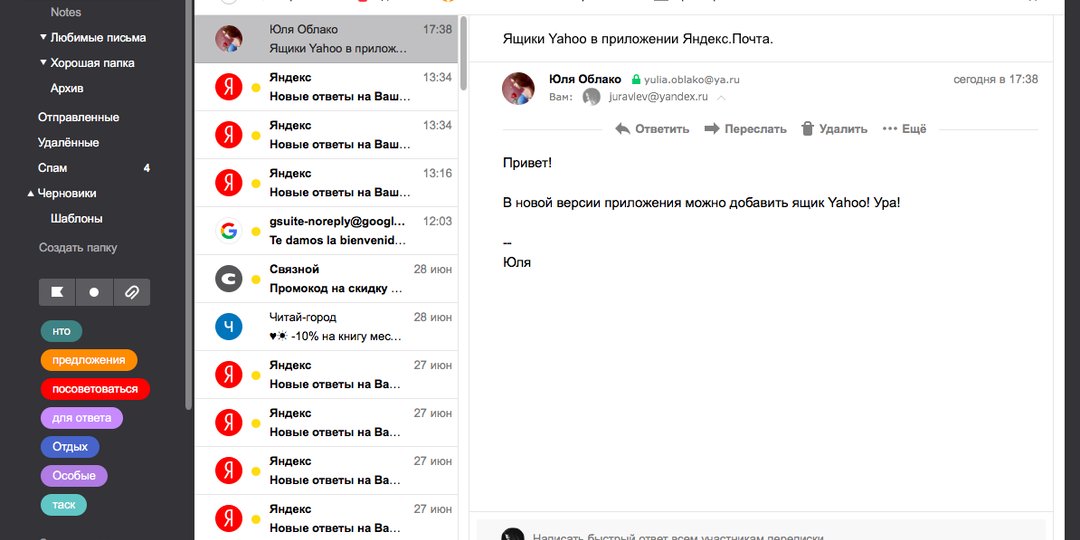The width and height of the screenshot is (1080, 540).
Task: Open gsuite-noreply message from 12:03
Action: click(x=326, y=231)
